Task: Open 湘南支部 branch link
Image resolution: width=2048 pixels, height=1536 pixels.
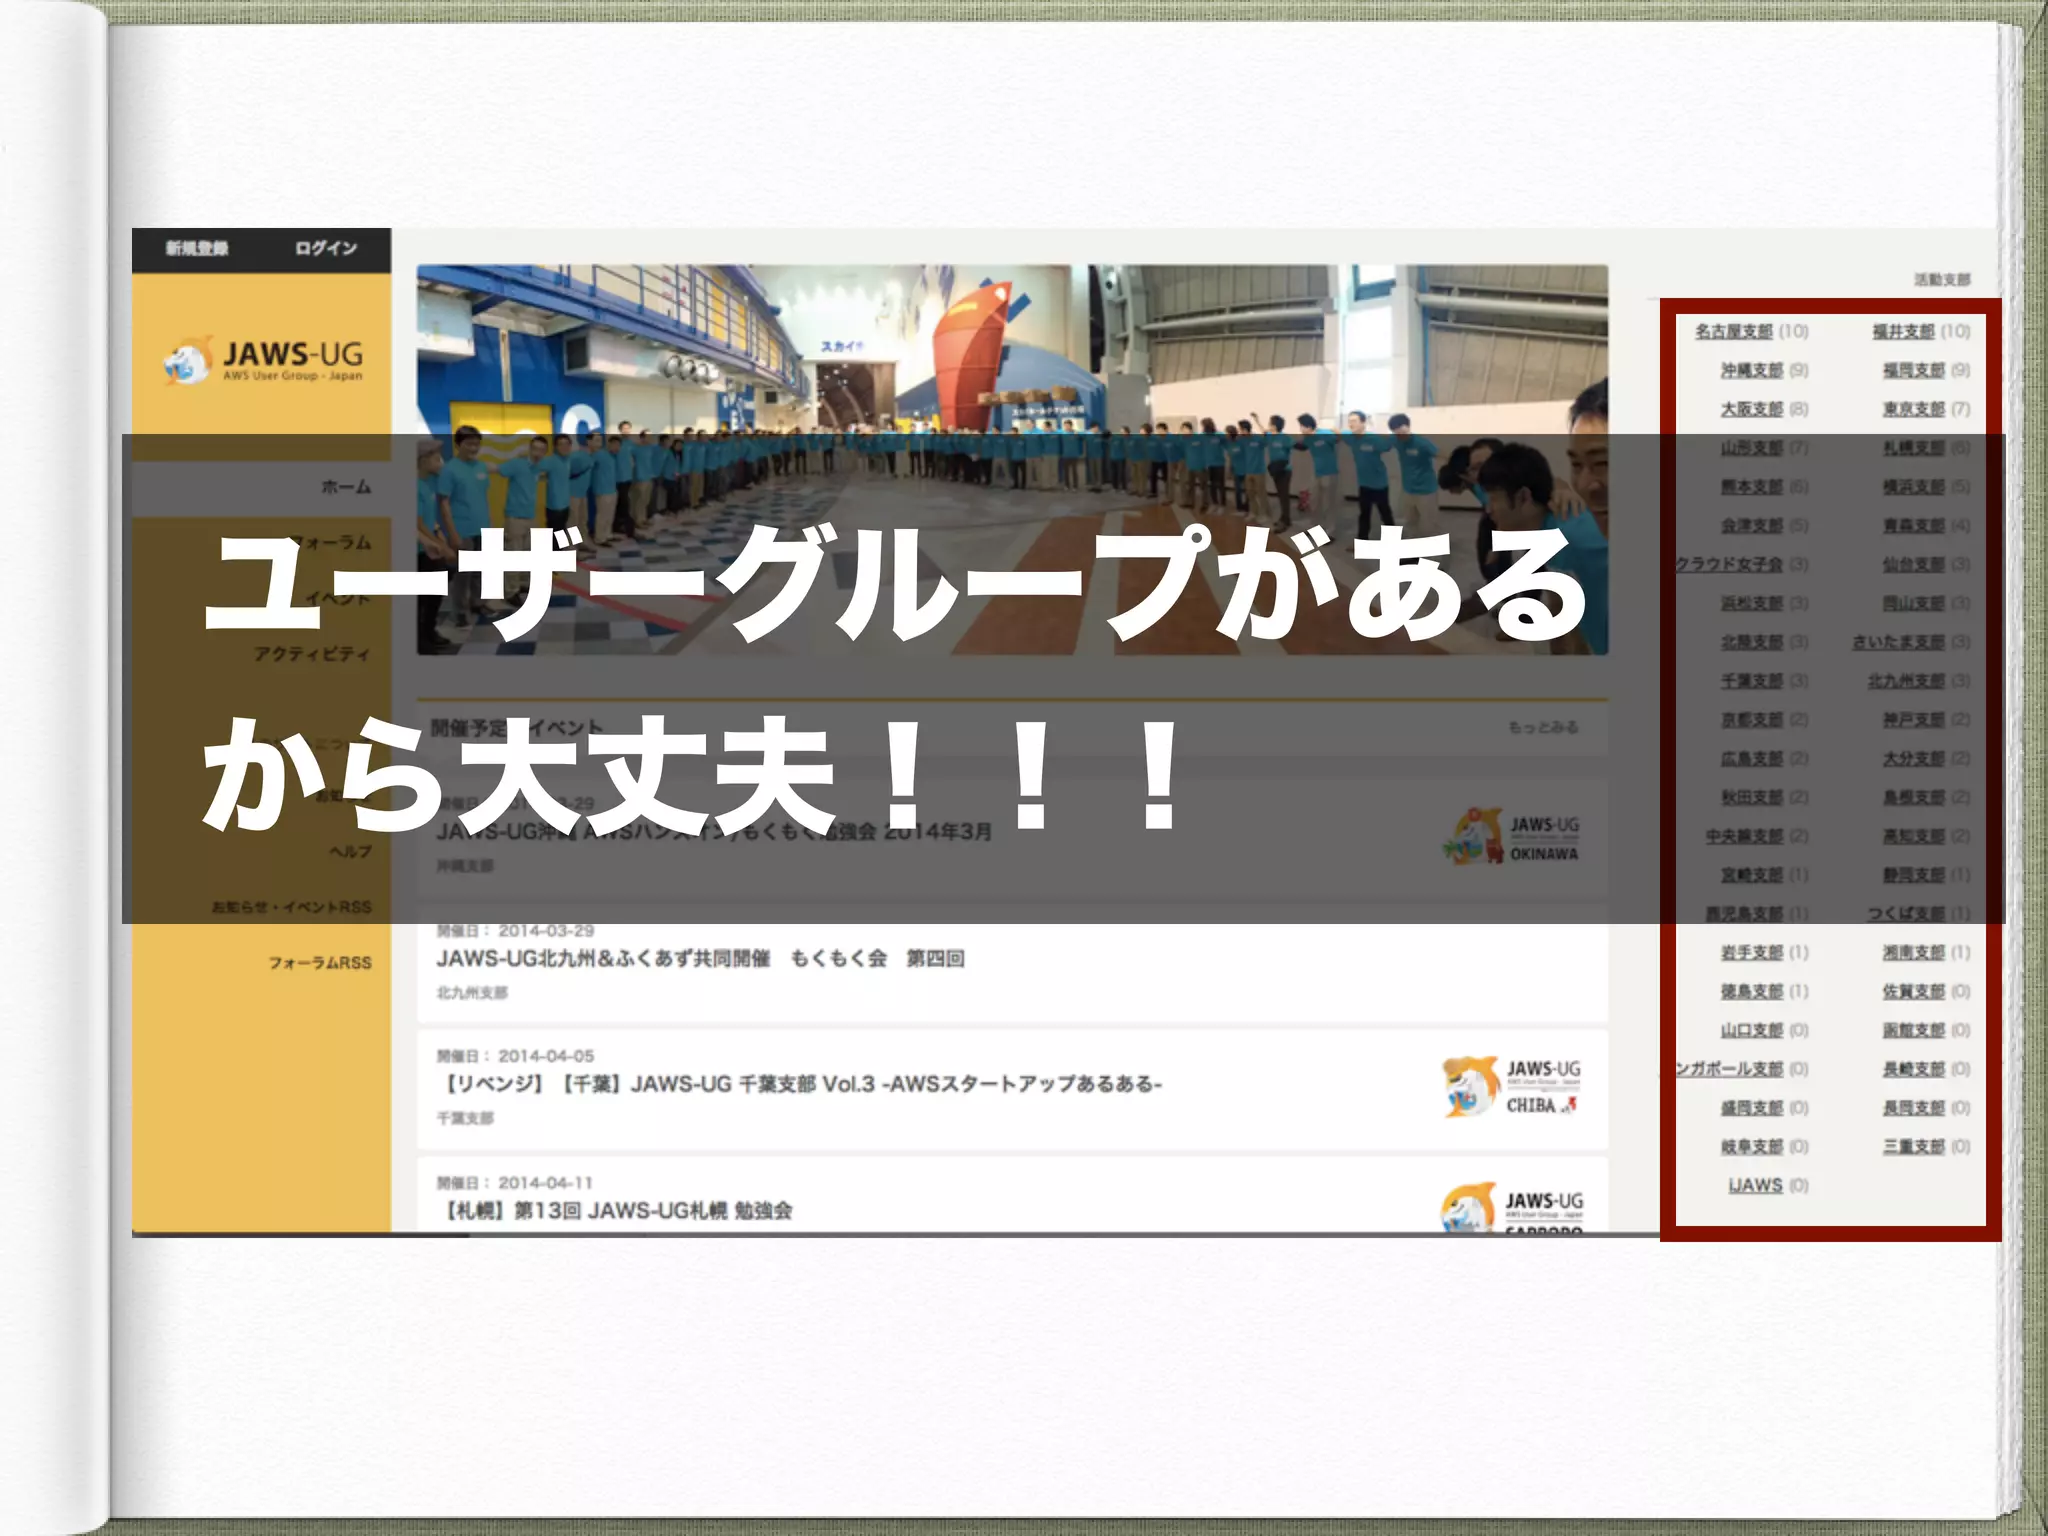Action: point(1914,953)
